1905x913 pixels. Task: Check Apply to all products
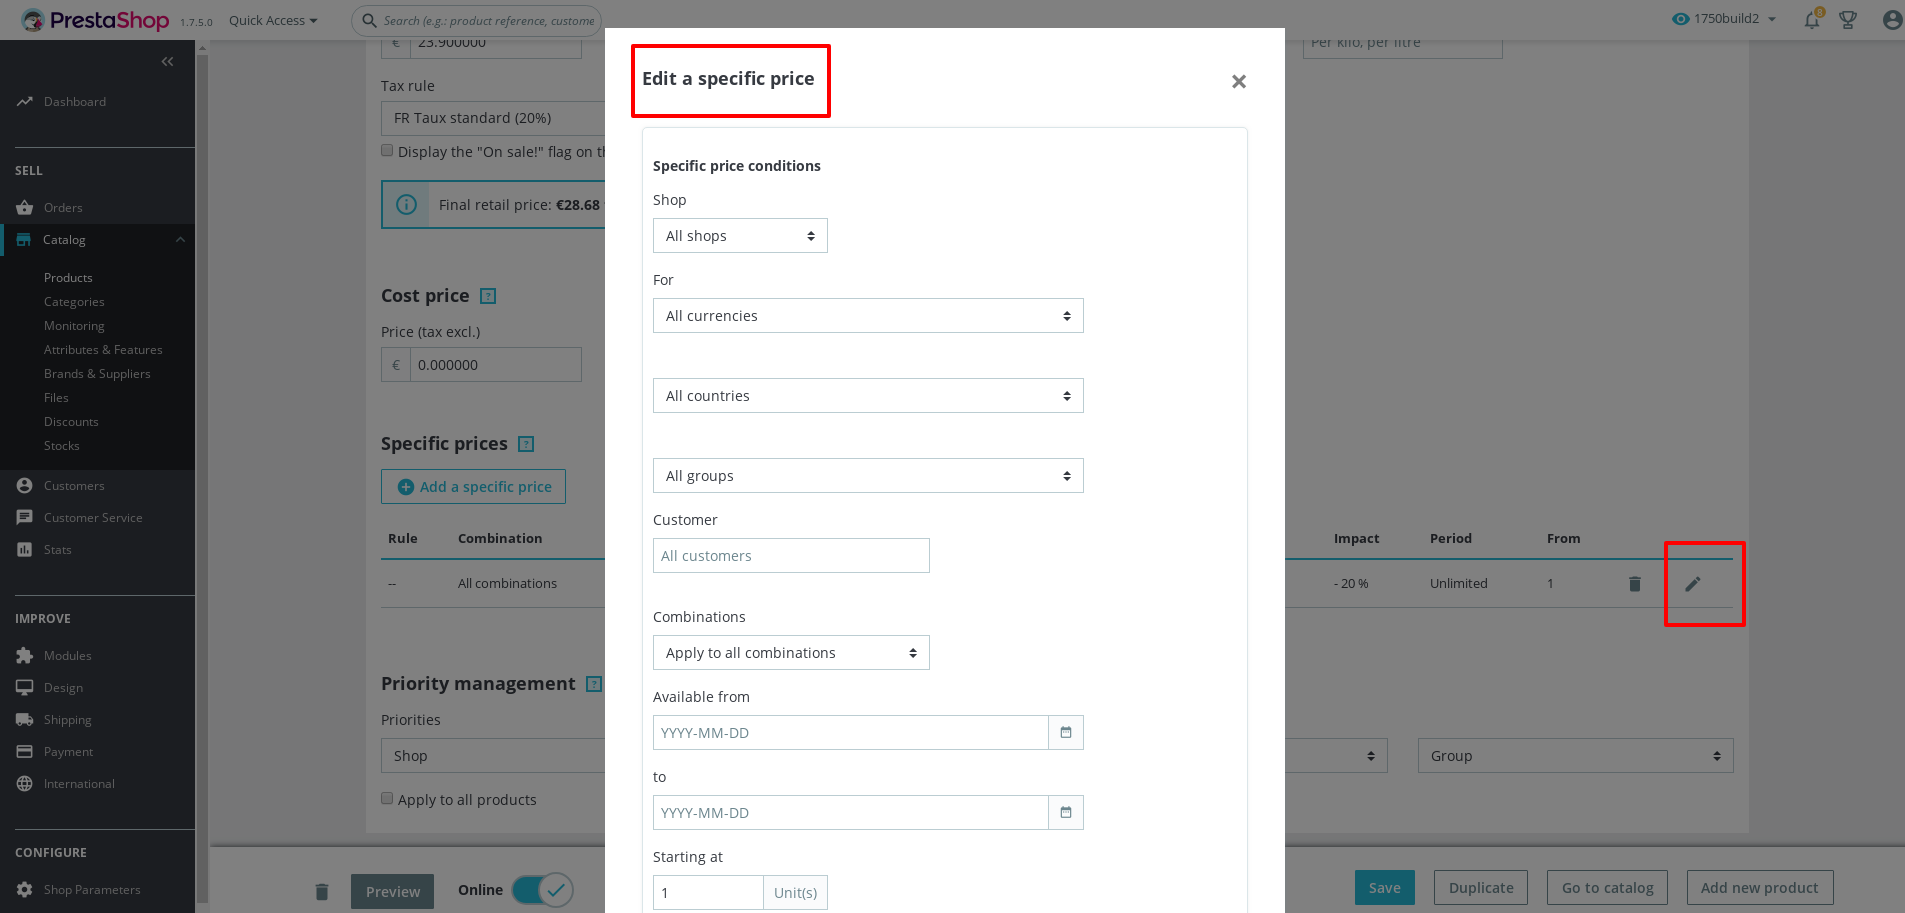tap(387, 798)
